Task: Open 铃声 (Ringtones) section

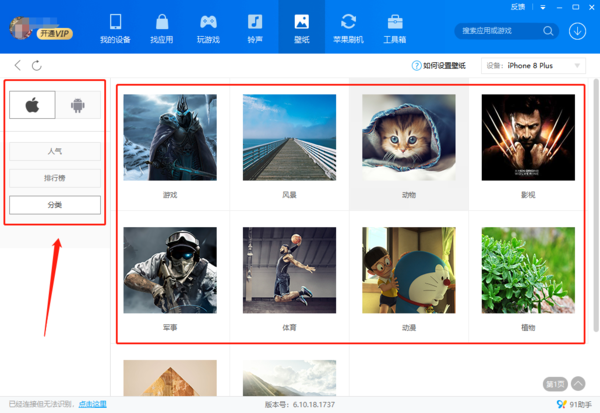Action: [x=255, y=28]
